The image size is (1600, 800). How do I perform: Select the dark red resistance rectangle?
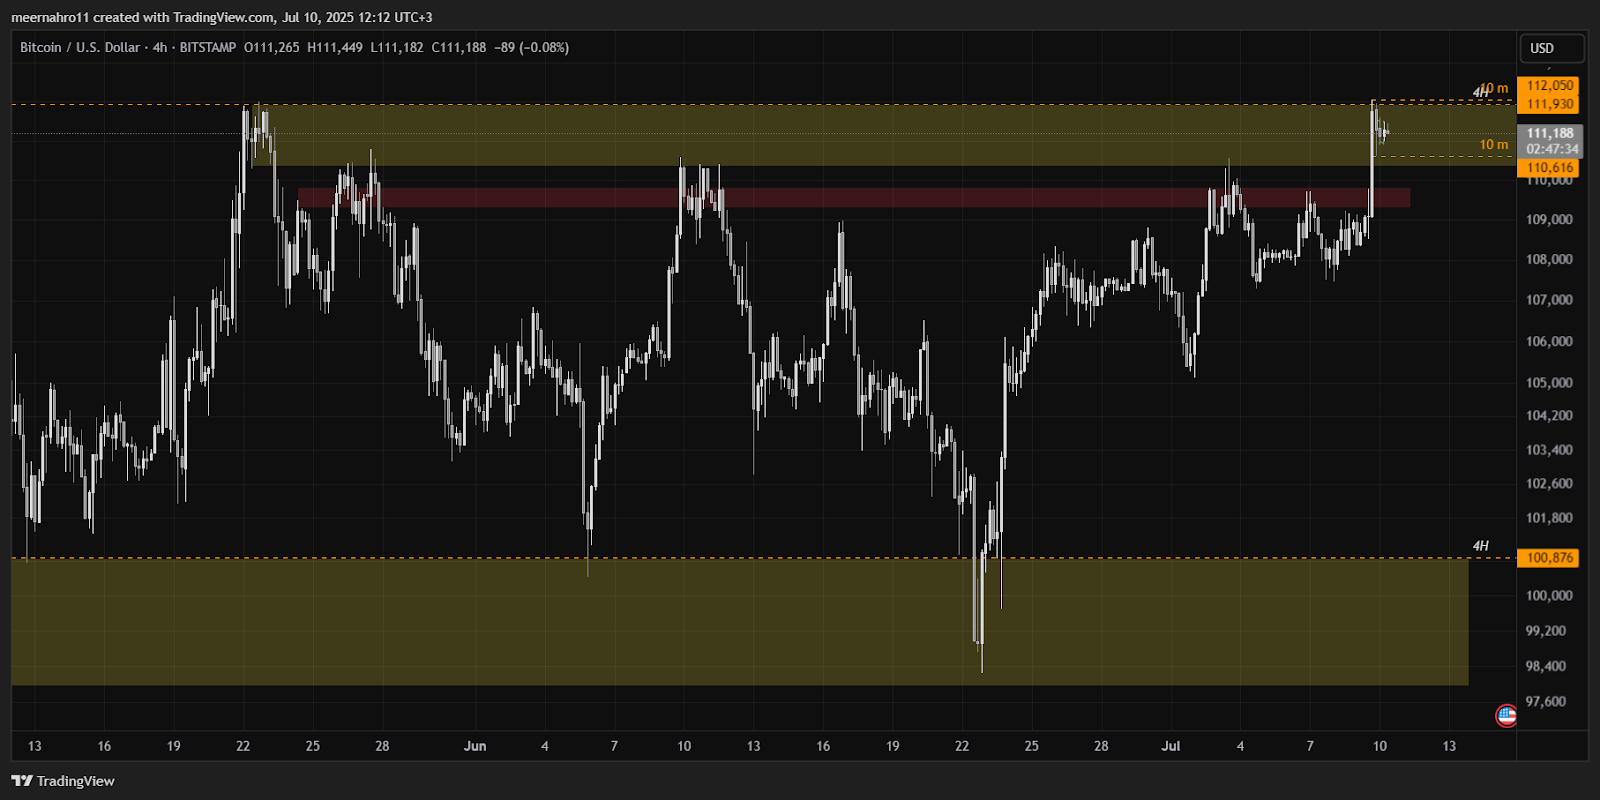point(850,198)
